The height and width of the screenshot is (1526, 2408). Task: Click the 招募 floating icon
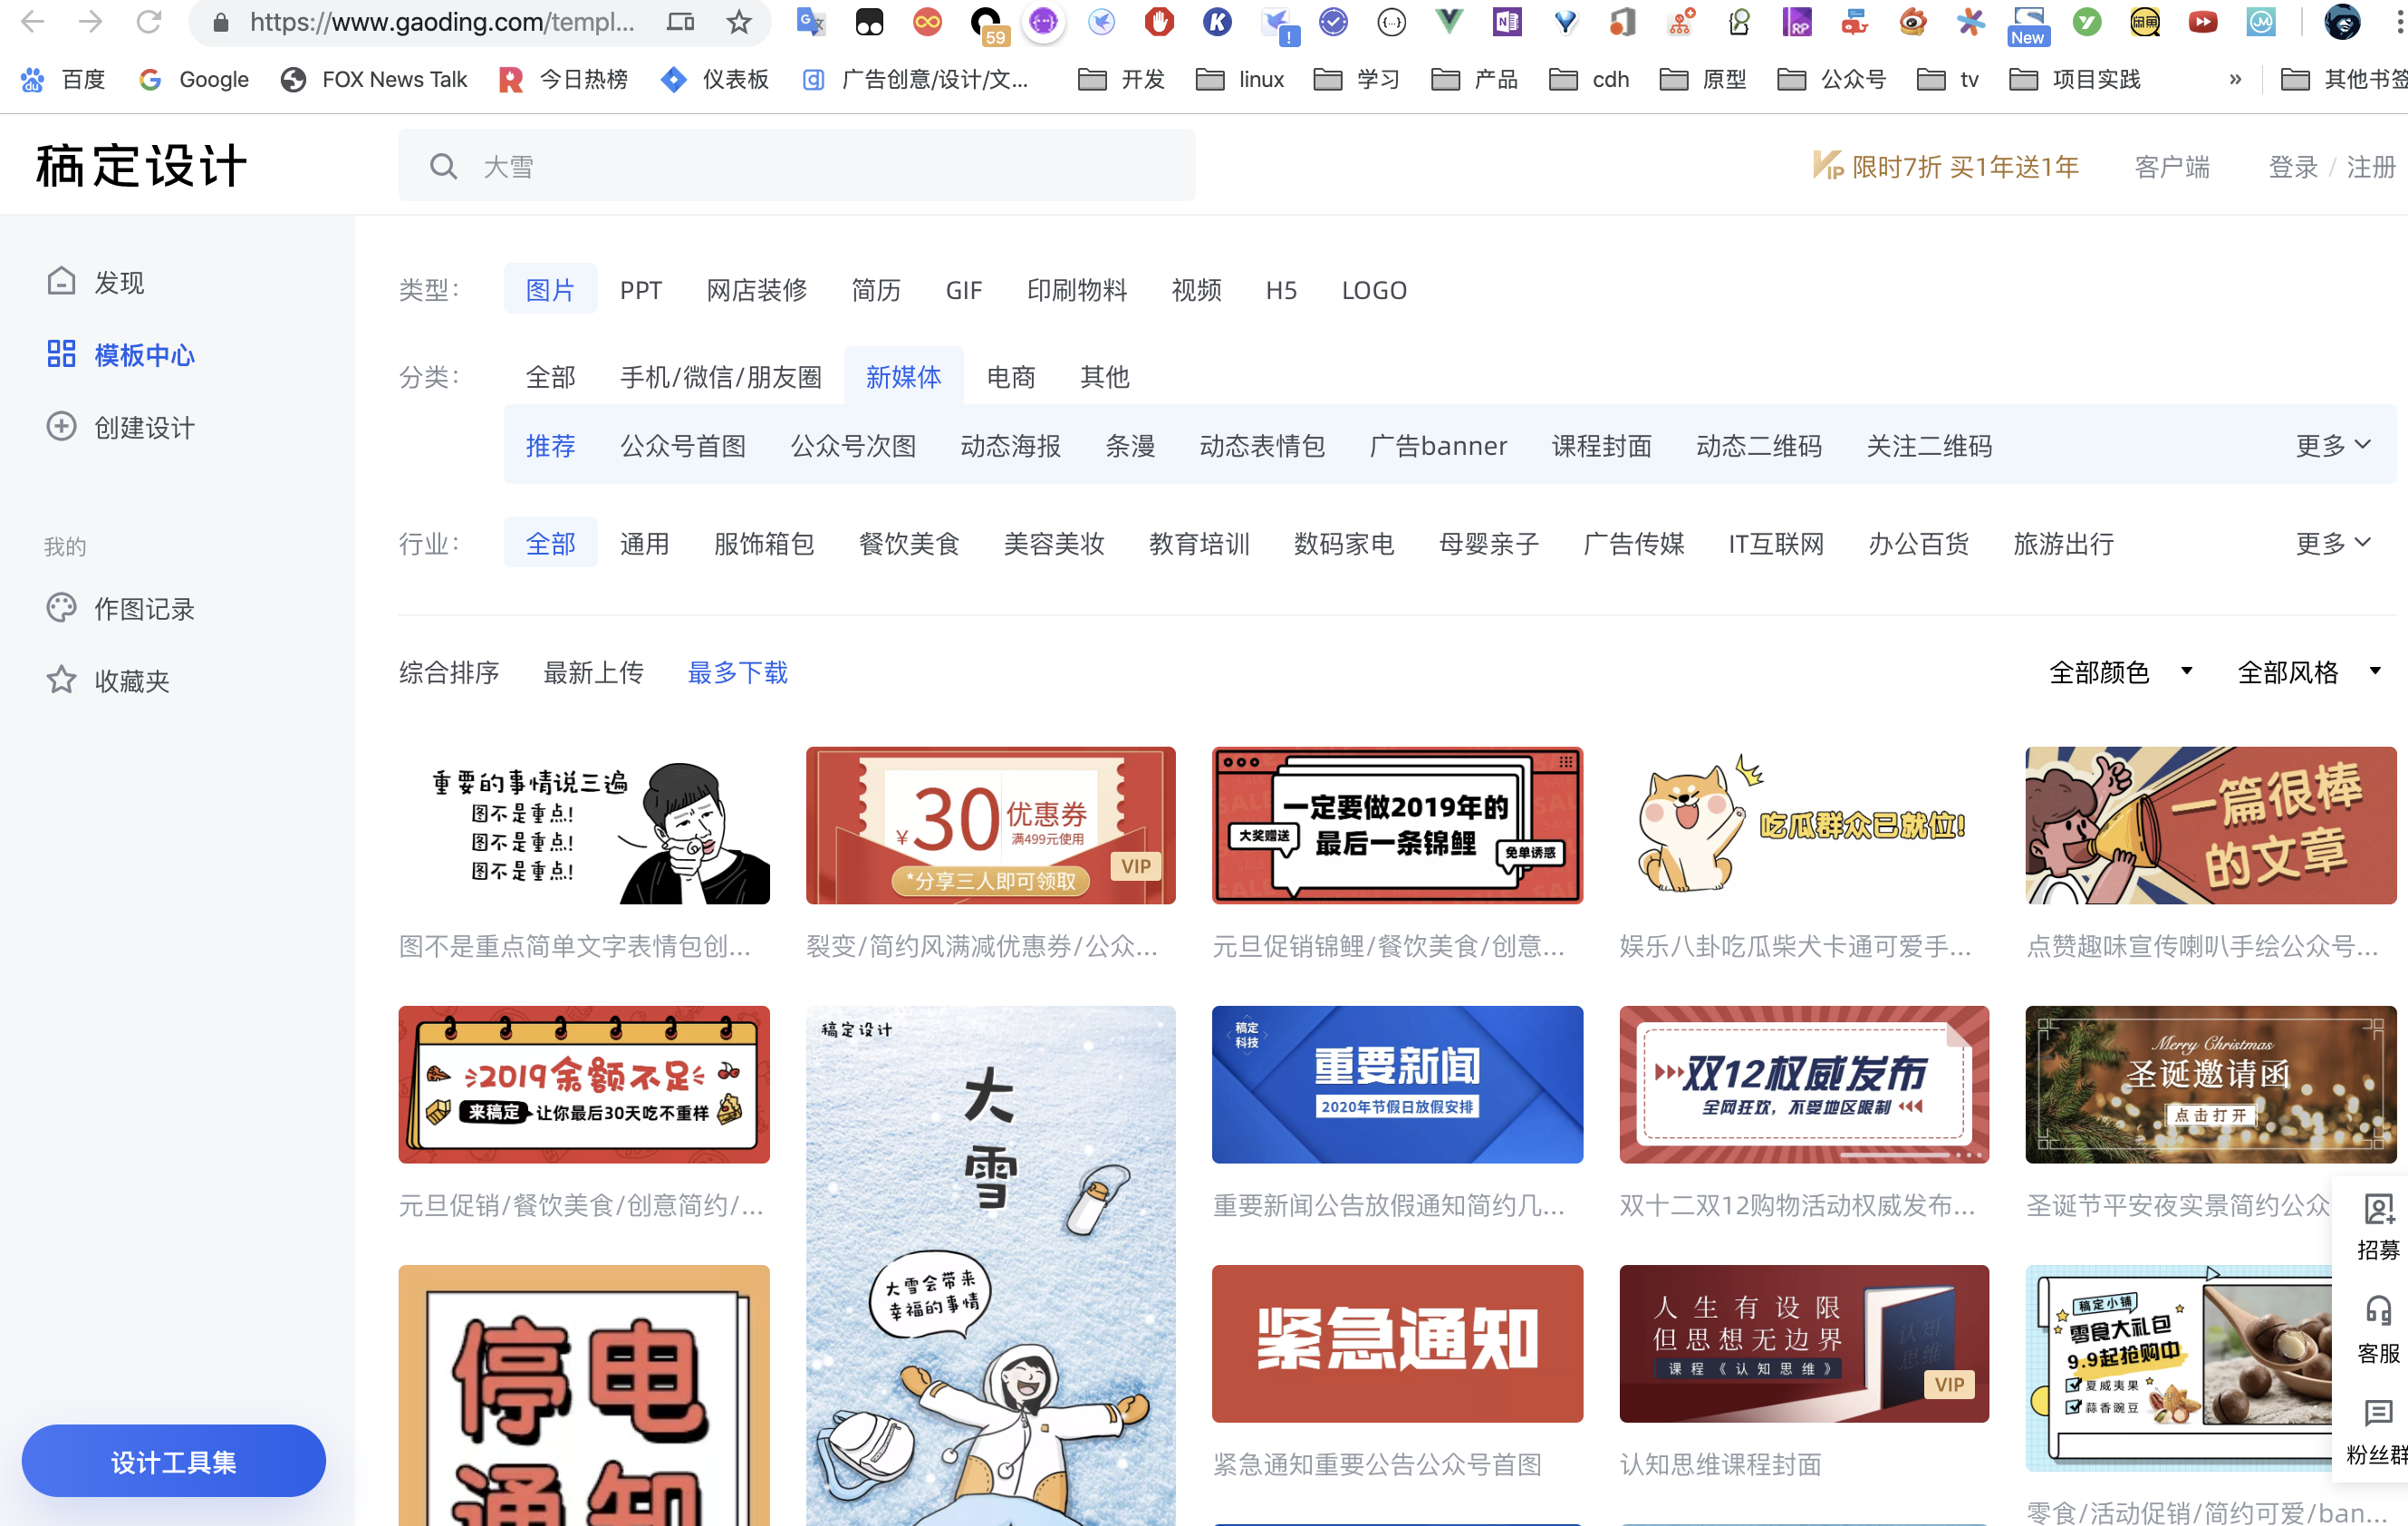pos(2378,1210)
